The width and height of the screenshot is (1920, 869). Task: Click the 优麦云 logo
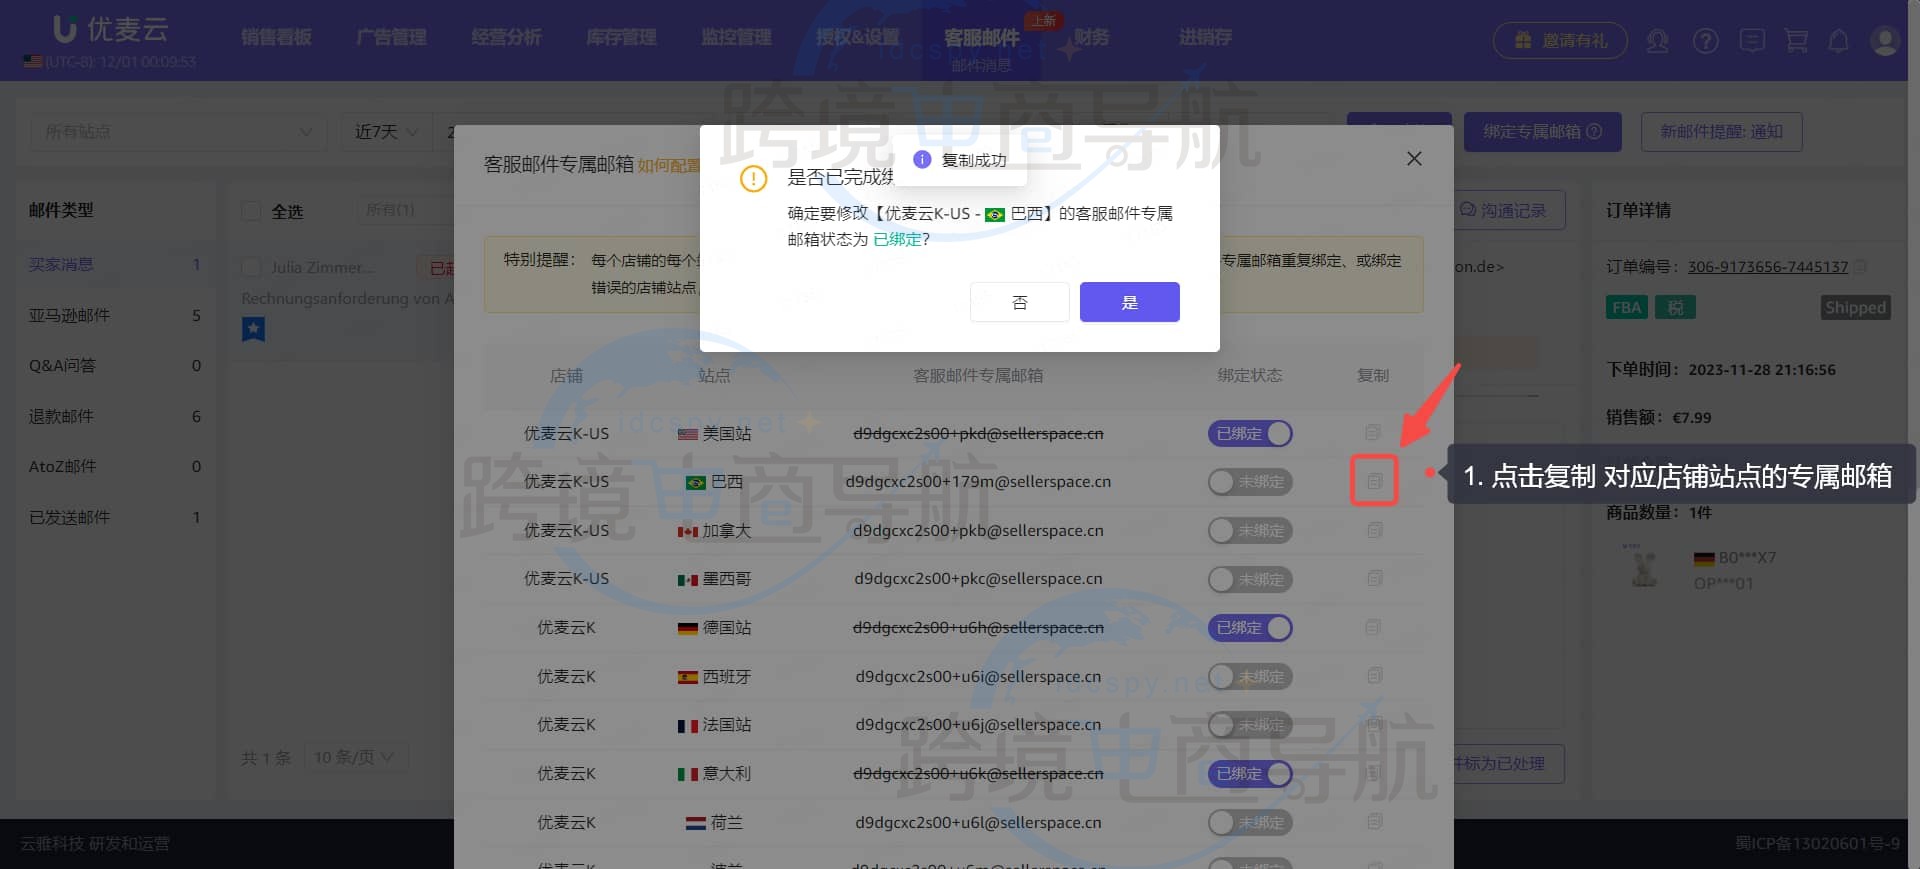[x=110, y=29]
